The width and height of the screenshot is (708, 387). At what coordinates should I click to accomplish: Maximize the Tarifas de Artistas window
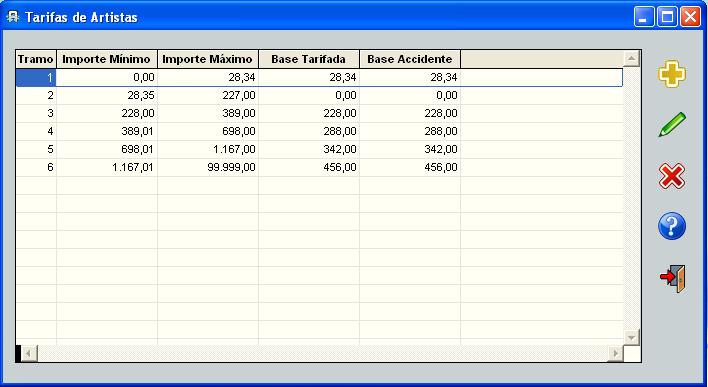[667, 18]
